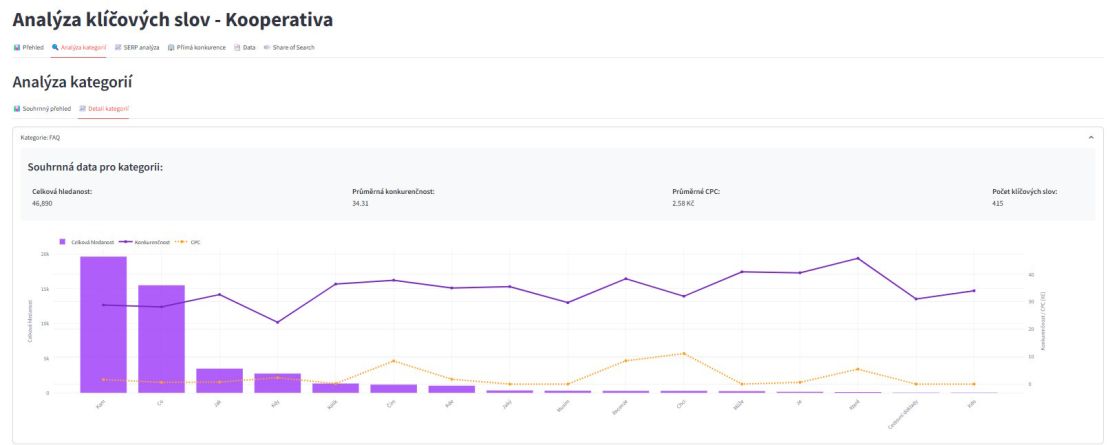Click the Konkurenčnost line's lowest point above Kdy

(278, 322)
